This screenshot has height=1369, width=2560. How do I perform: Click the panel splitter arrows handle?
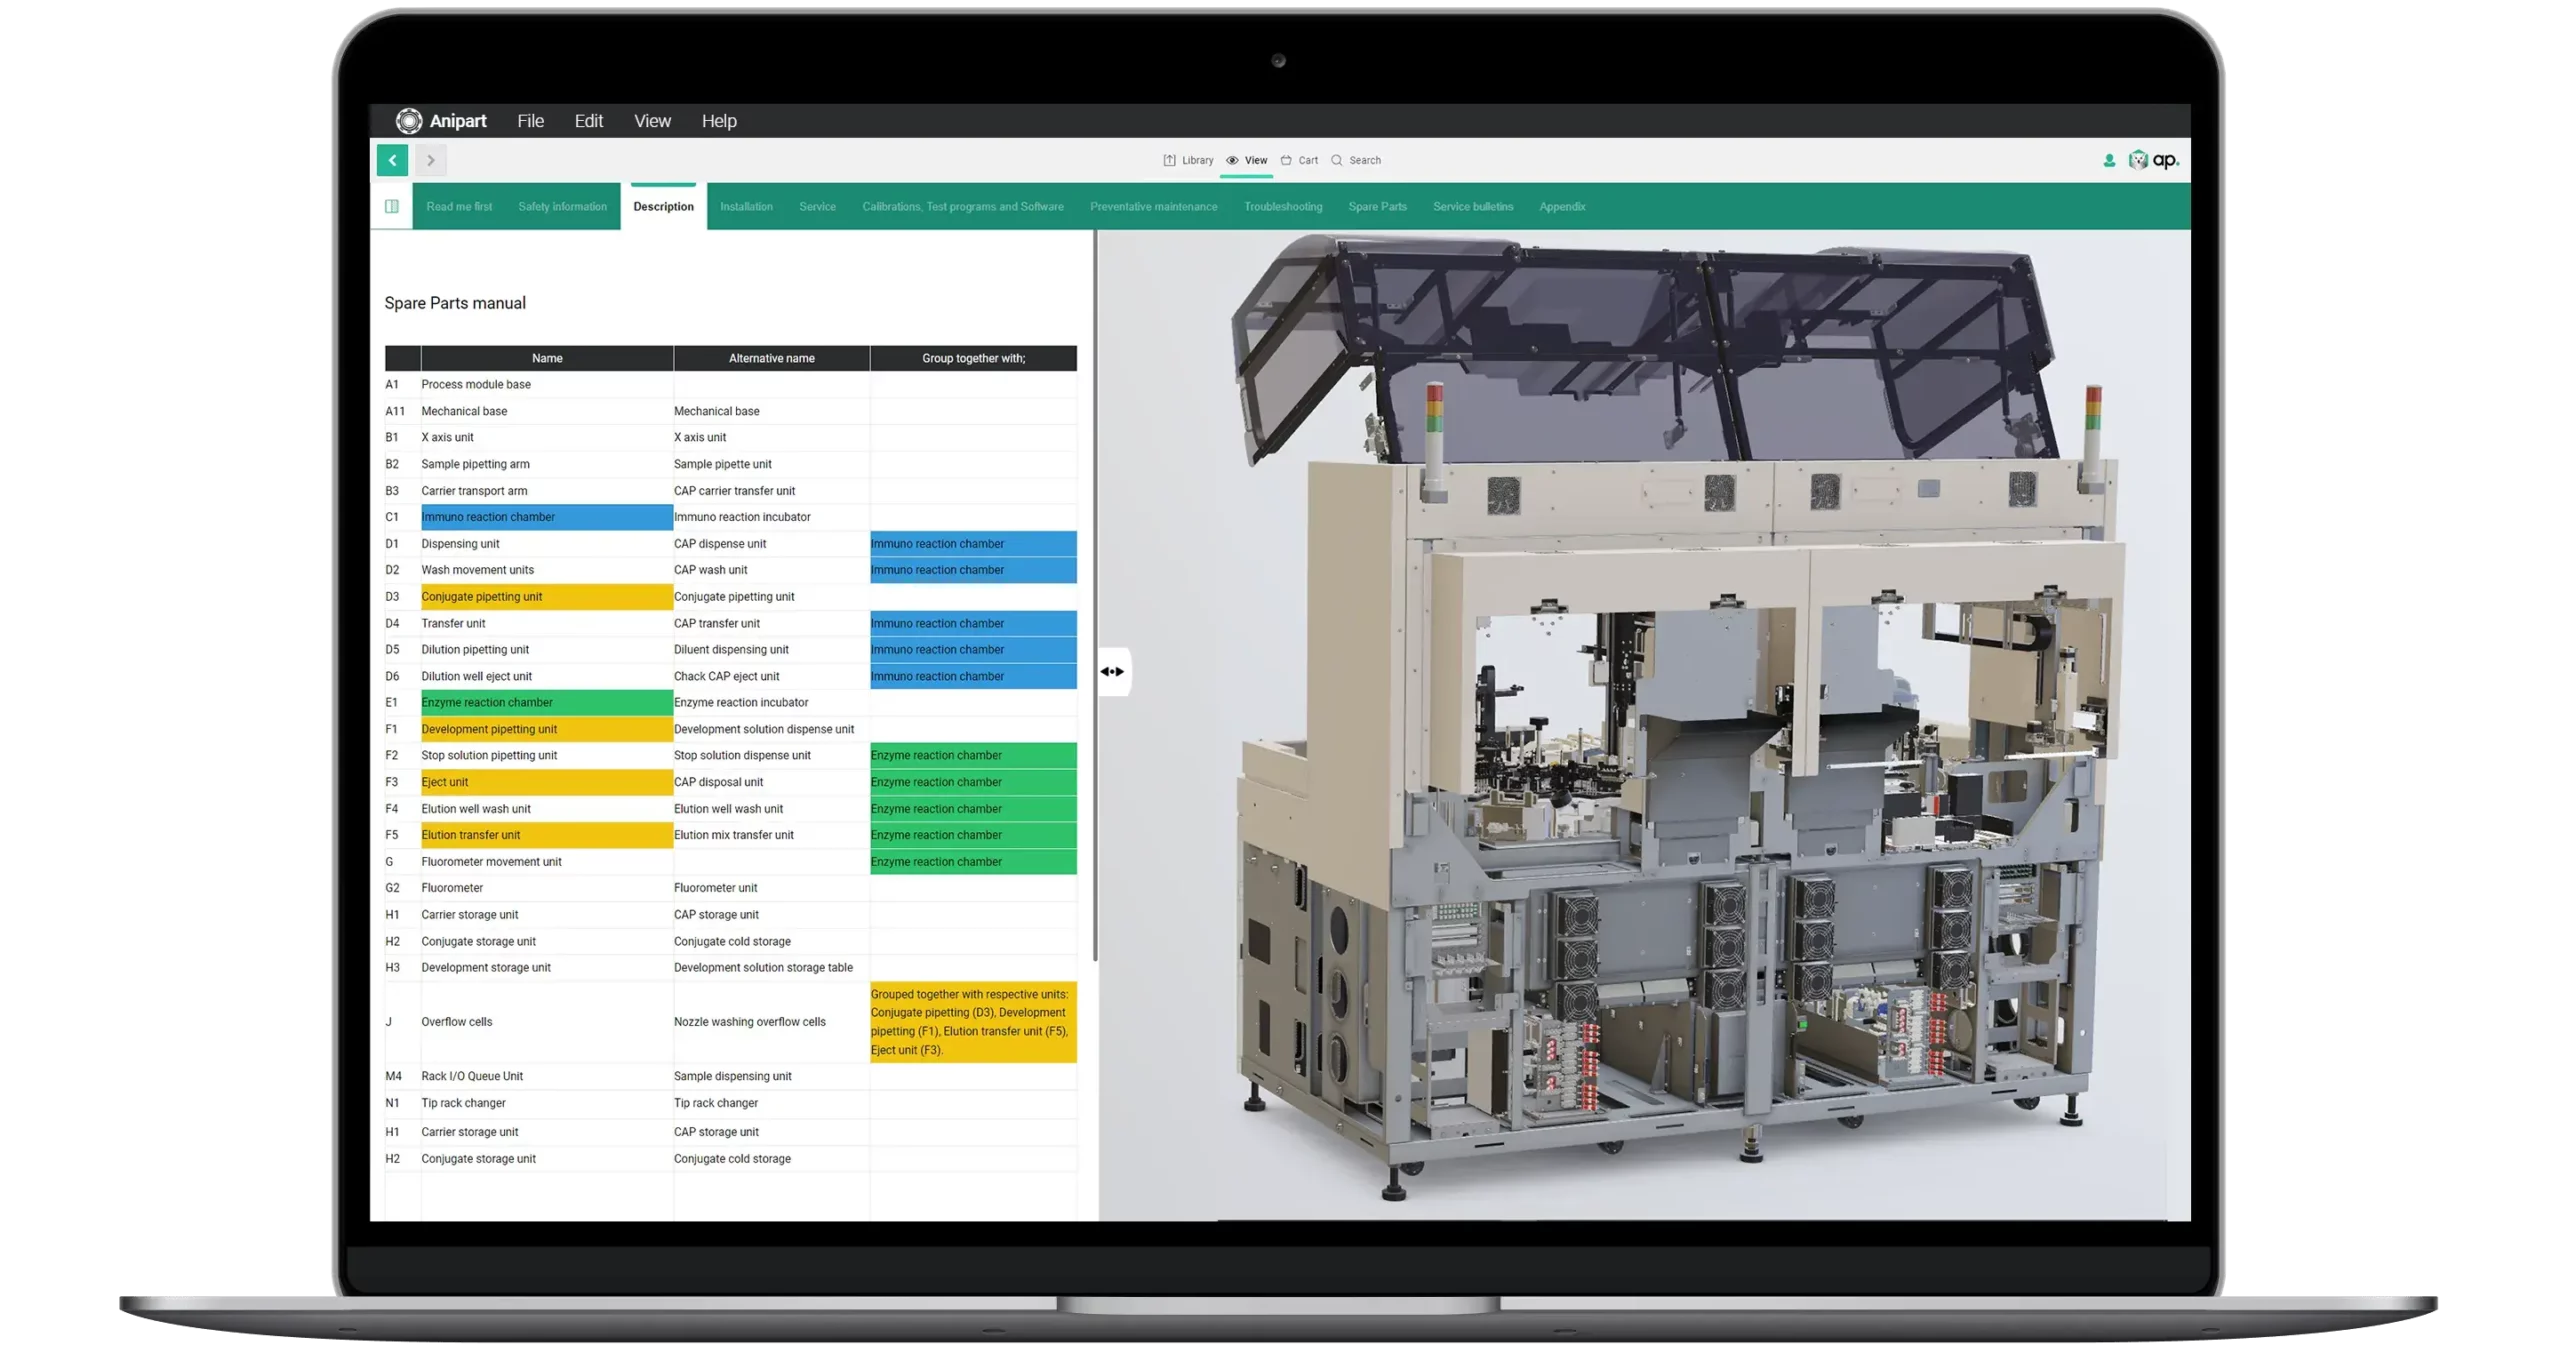(x=1112, y=671)
